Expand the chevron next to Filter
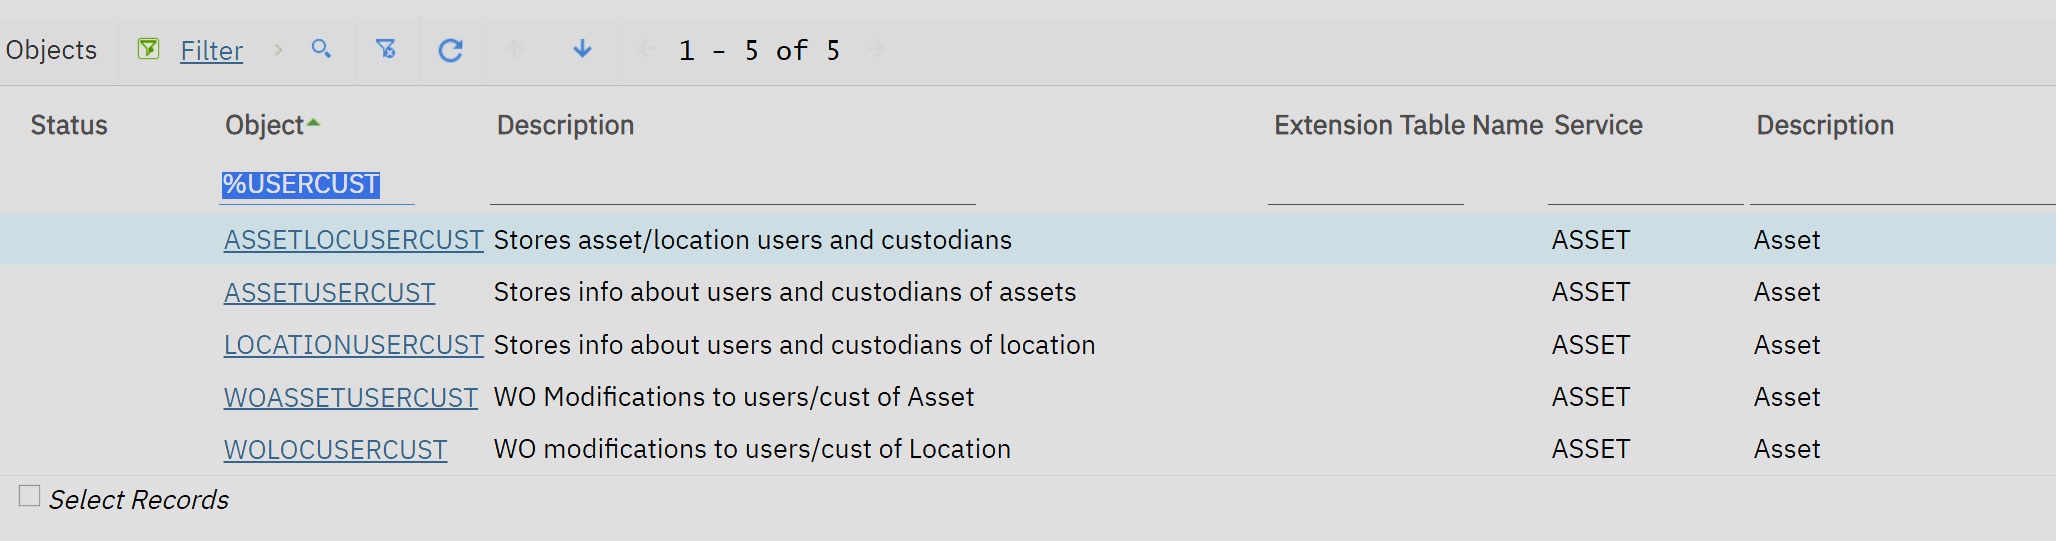The width and height of the screenshot is (2056, 541). 278,49
